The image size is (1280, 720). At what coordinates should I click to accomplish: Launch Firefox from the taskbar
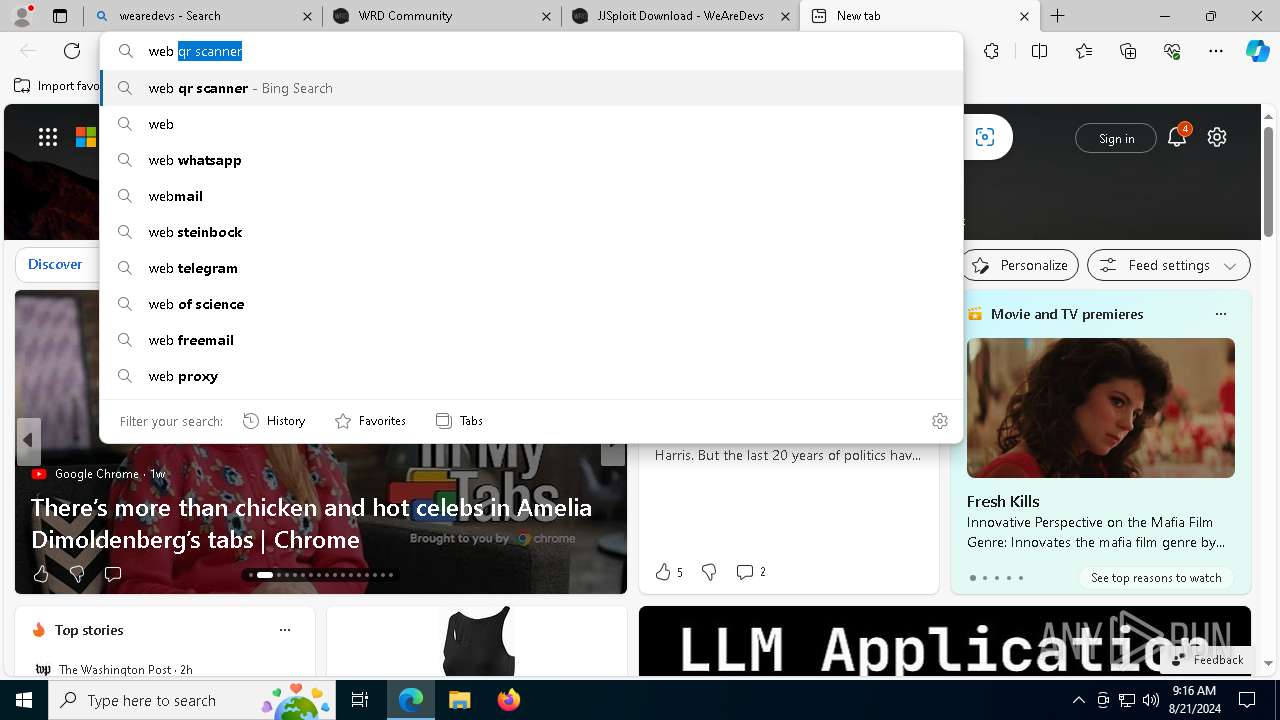click(x=508, y=700)
